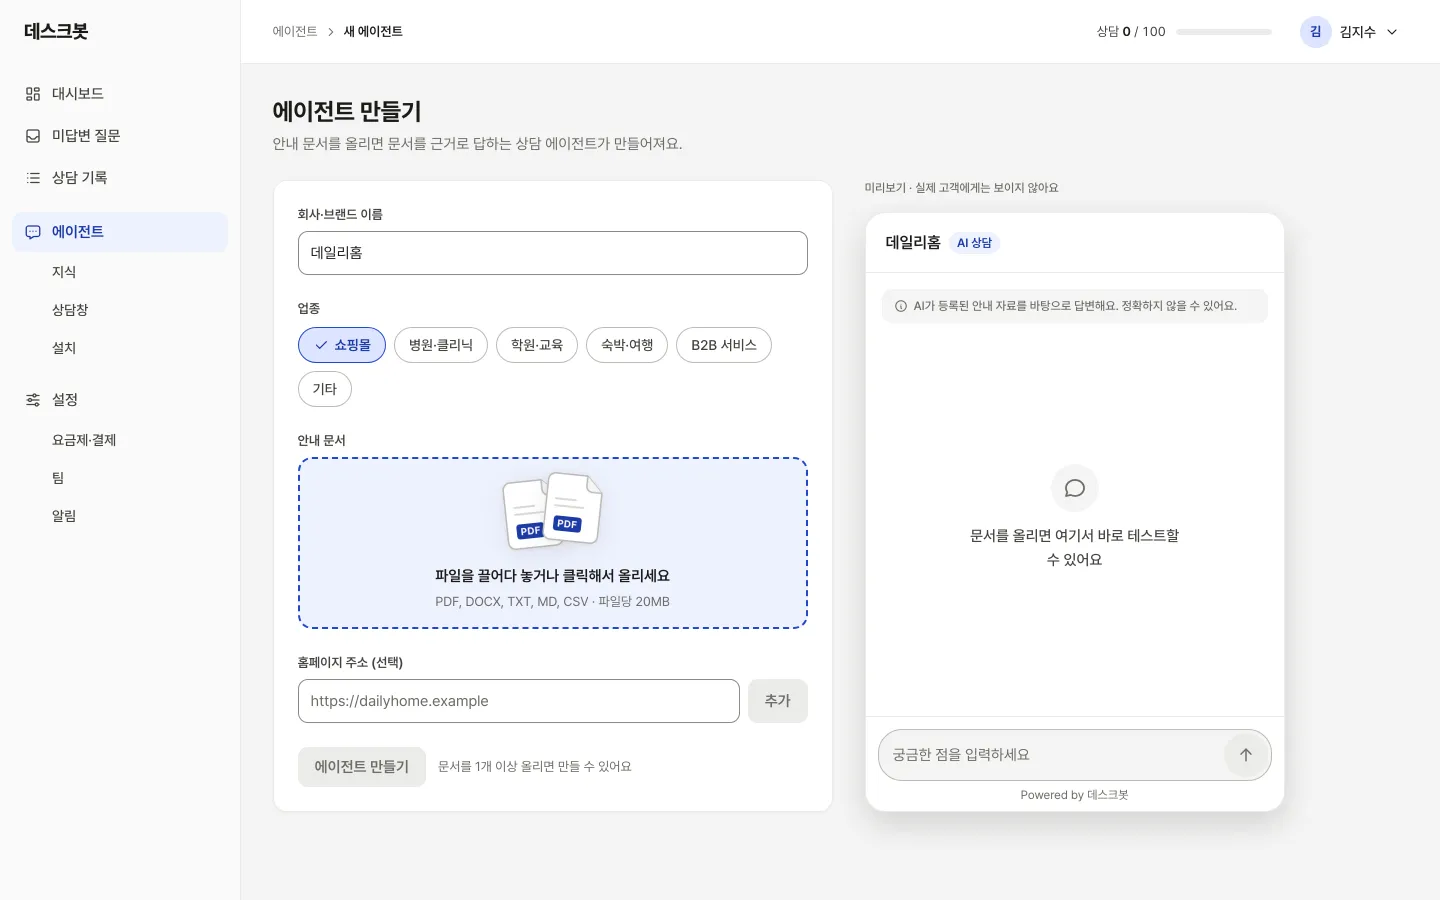
Task: Go back via the 에이전트 breadcrumb
Action: [295, 32]
